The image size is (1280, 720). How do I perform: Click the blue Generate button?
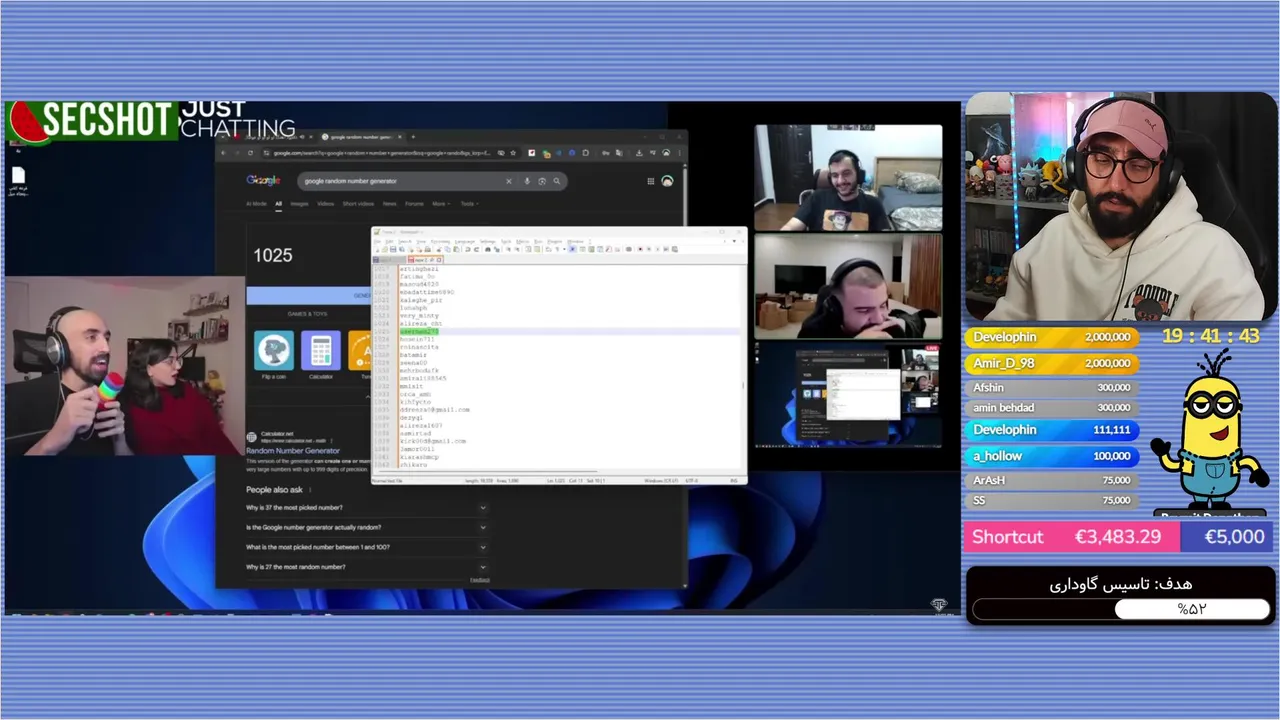310,295
